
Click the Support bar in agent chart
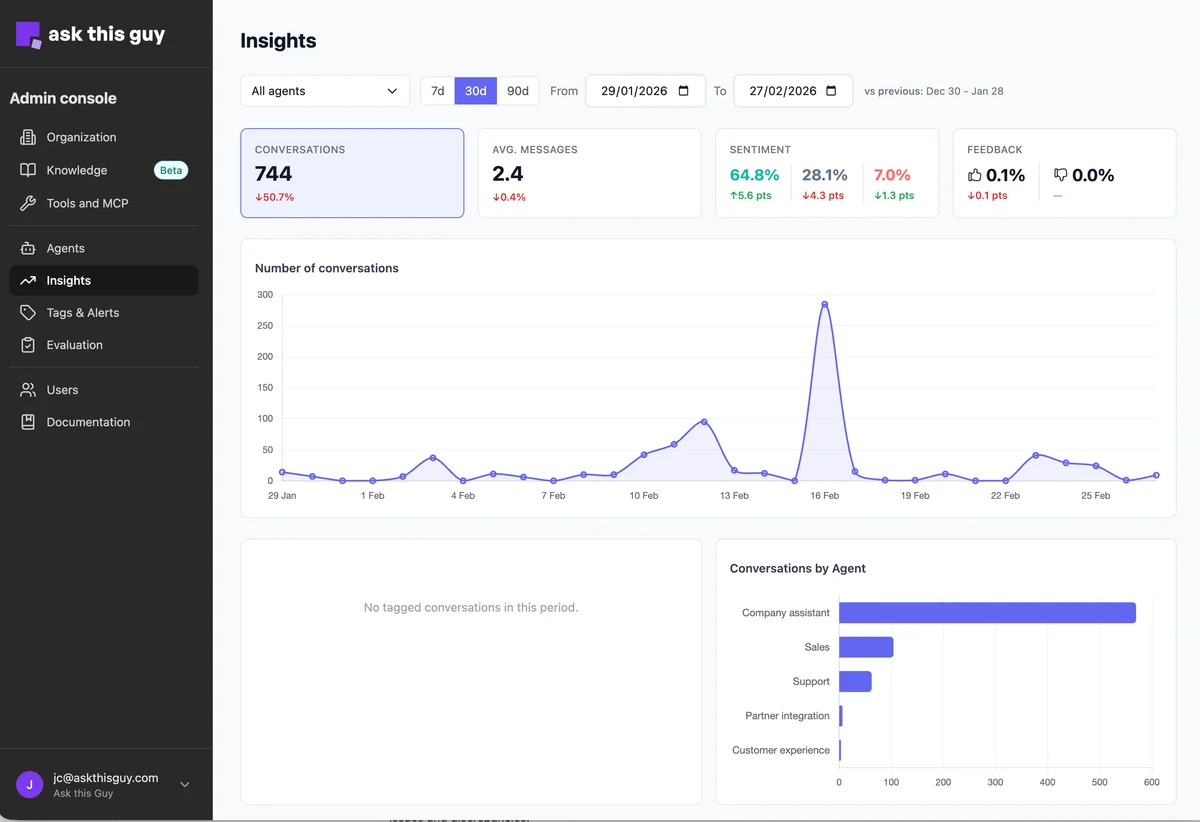point(855,682)
